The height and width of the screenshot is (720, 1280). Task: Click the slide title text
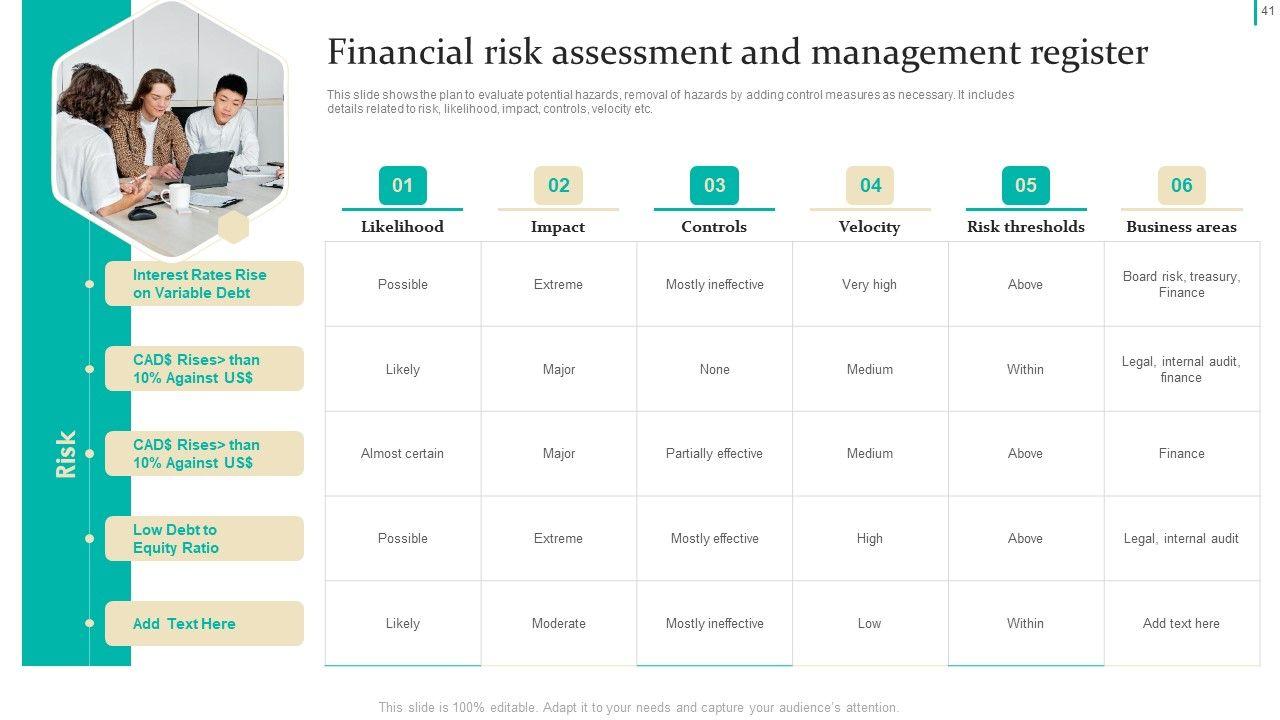737,52
